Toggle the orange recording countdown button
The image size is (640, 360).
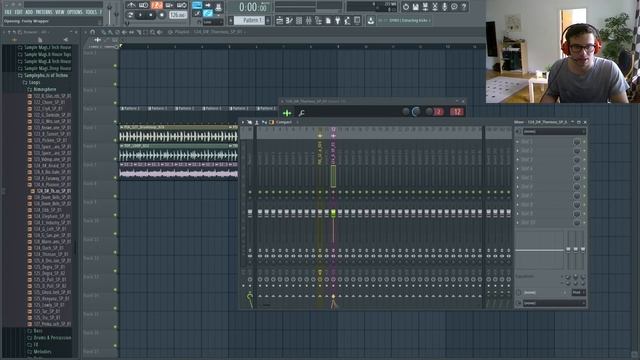click(157, 5)
